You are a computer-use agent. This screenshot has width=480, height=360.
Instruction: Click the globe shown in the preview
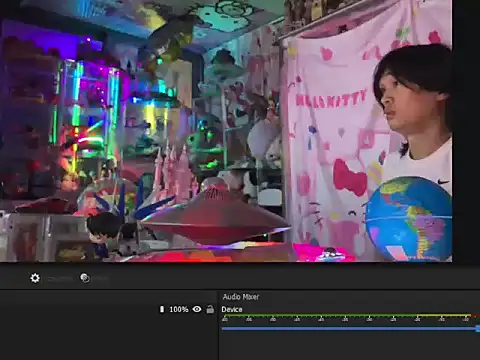coord(409,219)
